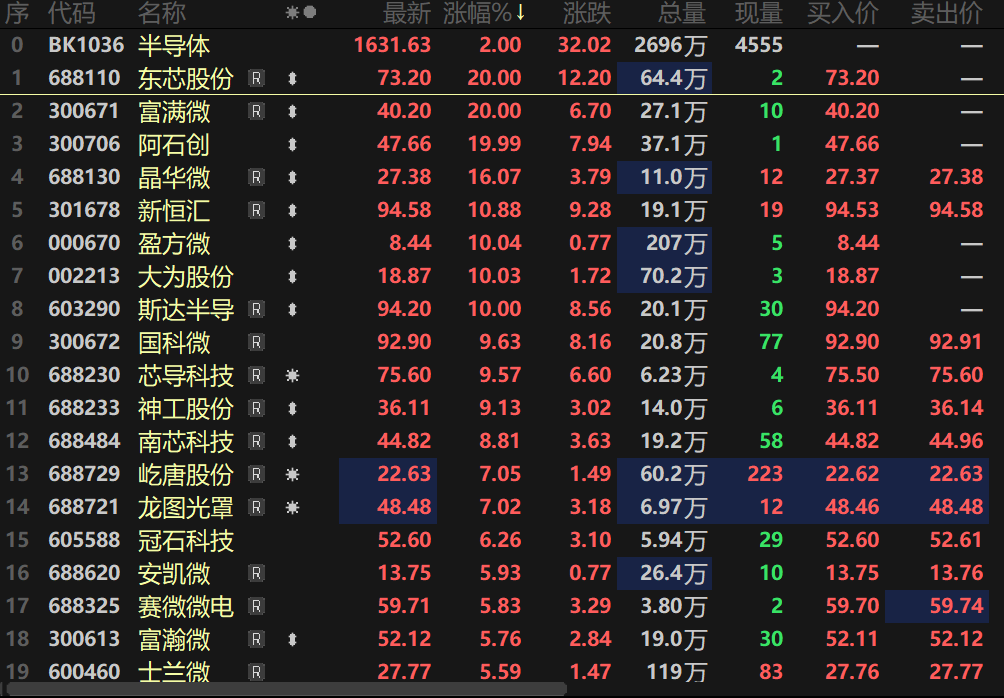Select stock name 南芯科技
1004x698 pixels.
pos(186,441)
